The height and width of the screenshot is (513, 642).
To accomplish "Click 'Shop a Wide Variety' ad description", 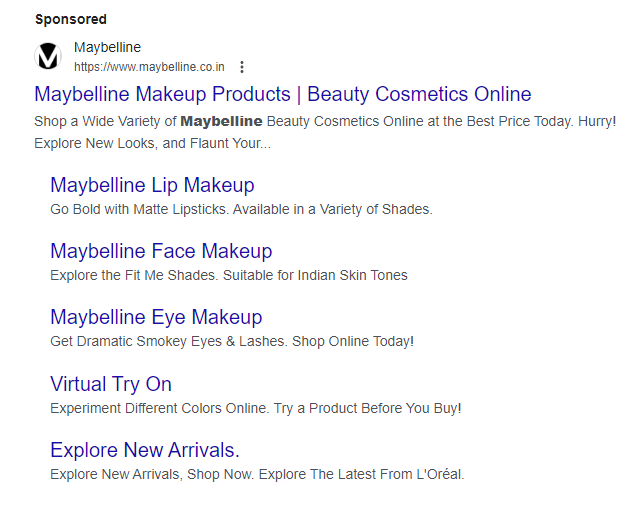I will pyautogui.click(x=325, y=132).
